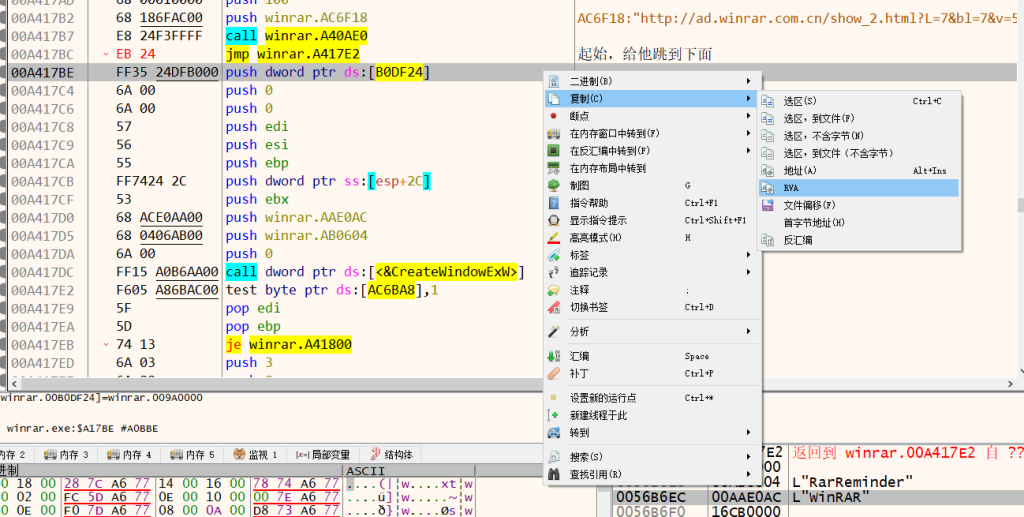The height and width of the screenshot is (517, 1024).
Task: Open the 结构体 tab
Action: (391, 454)
